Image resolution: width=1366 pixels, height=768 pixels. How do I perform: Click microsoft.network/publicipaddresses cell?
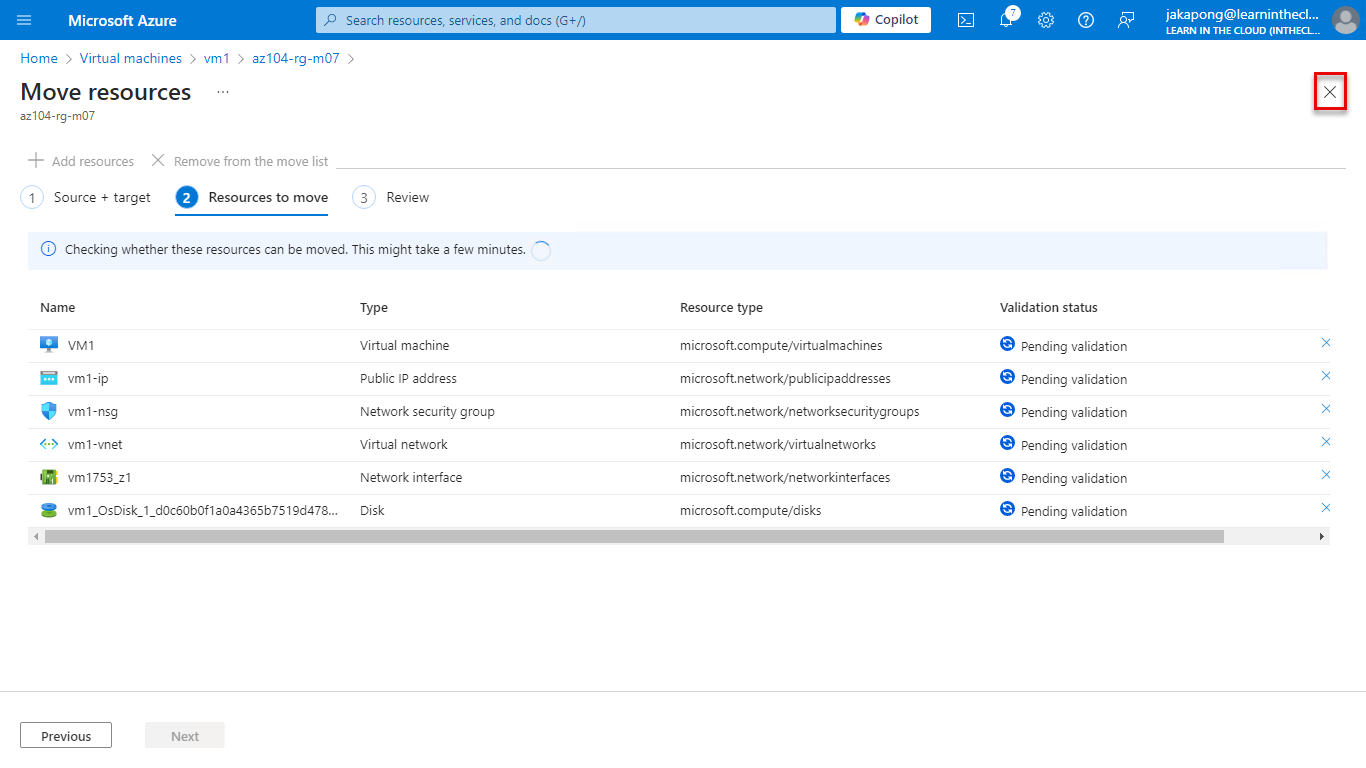785,379
